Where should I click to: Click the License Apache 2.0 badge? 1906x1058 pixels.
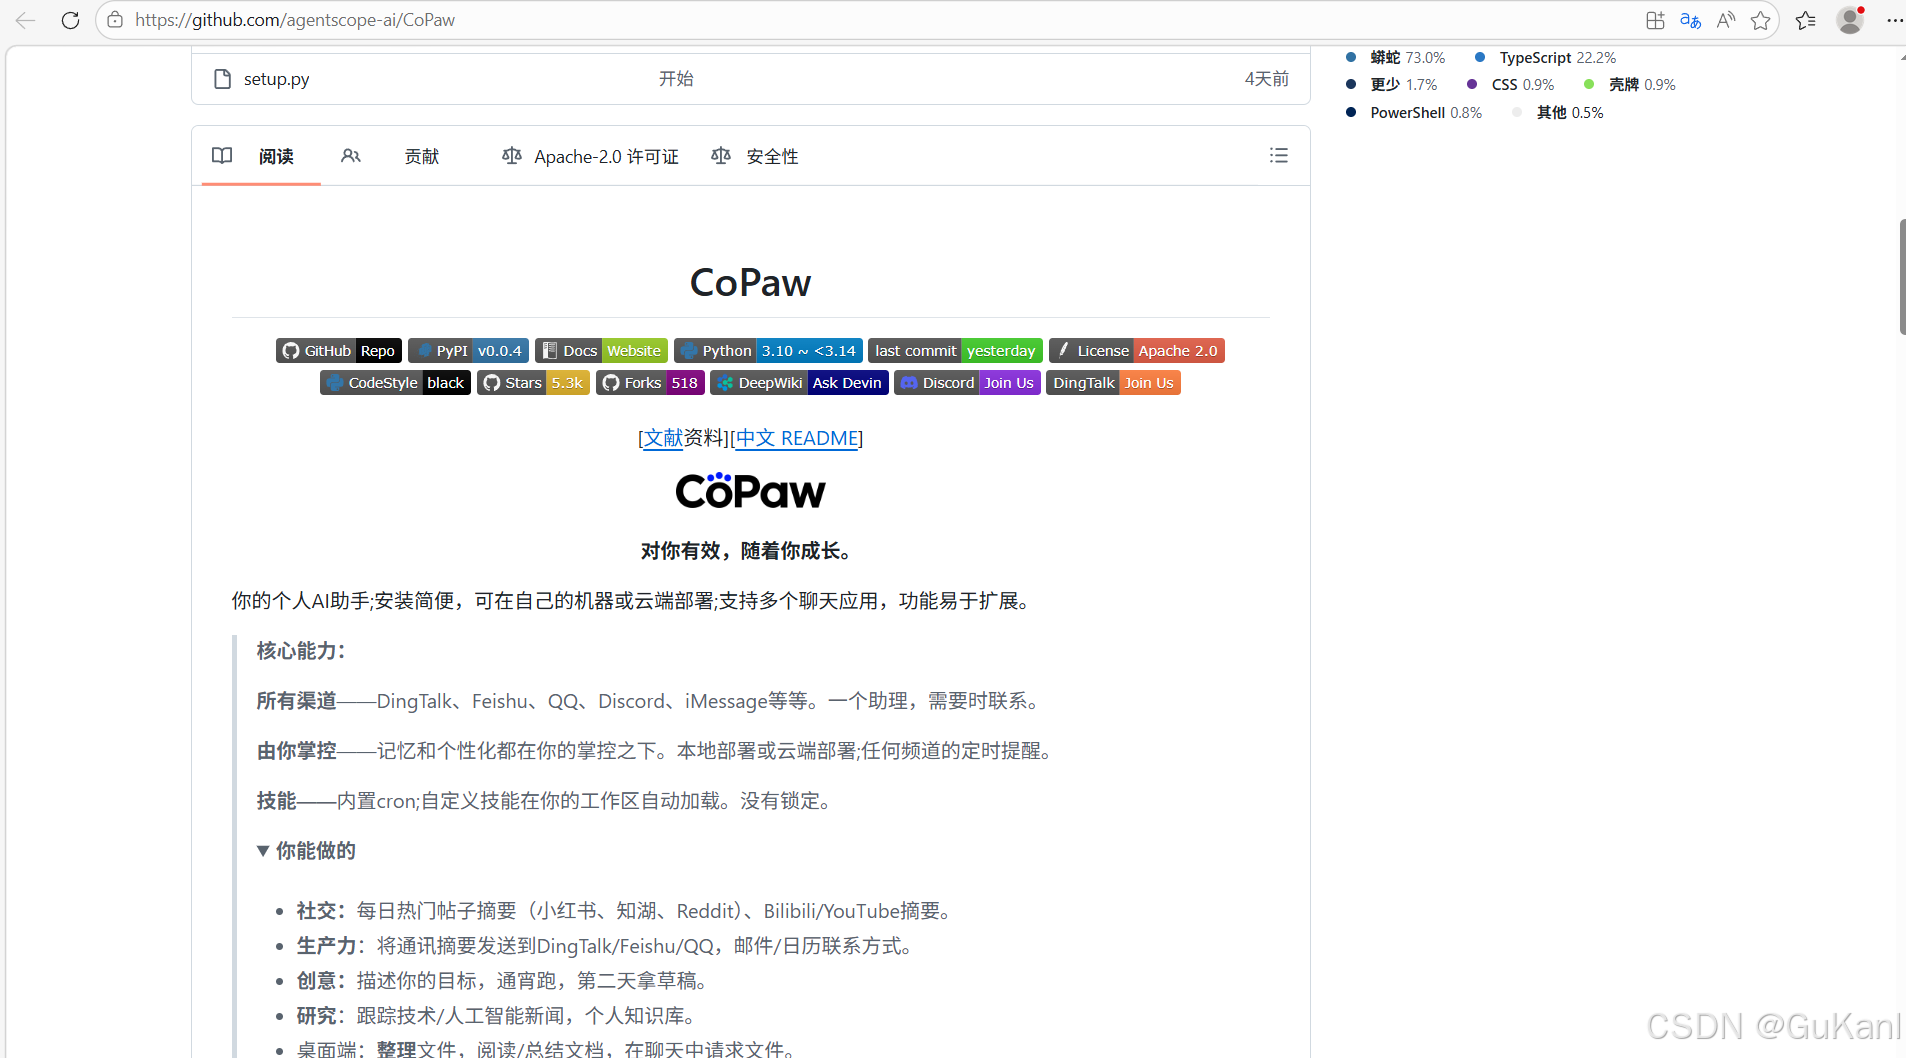pos(1137,351)
